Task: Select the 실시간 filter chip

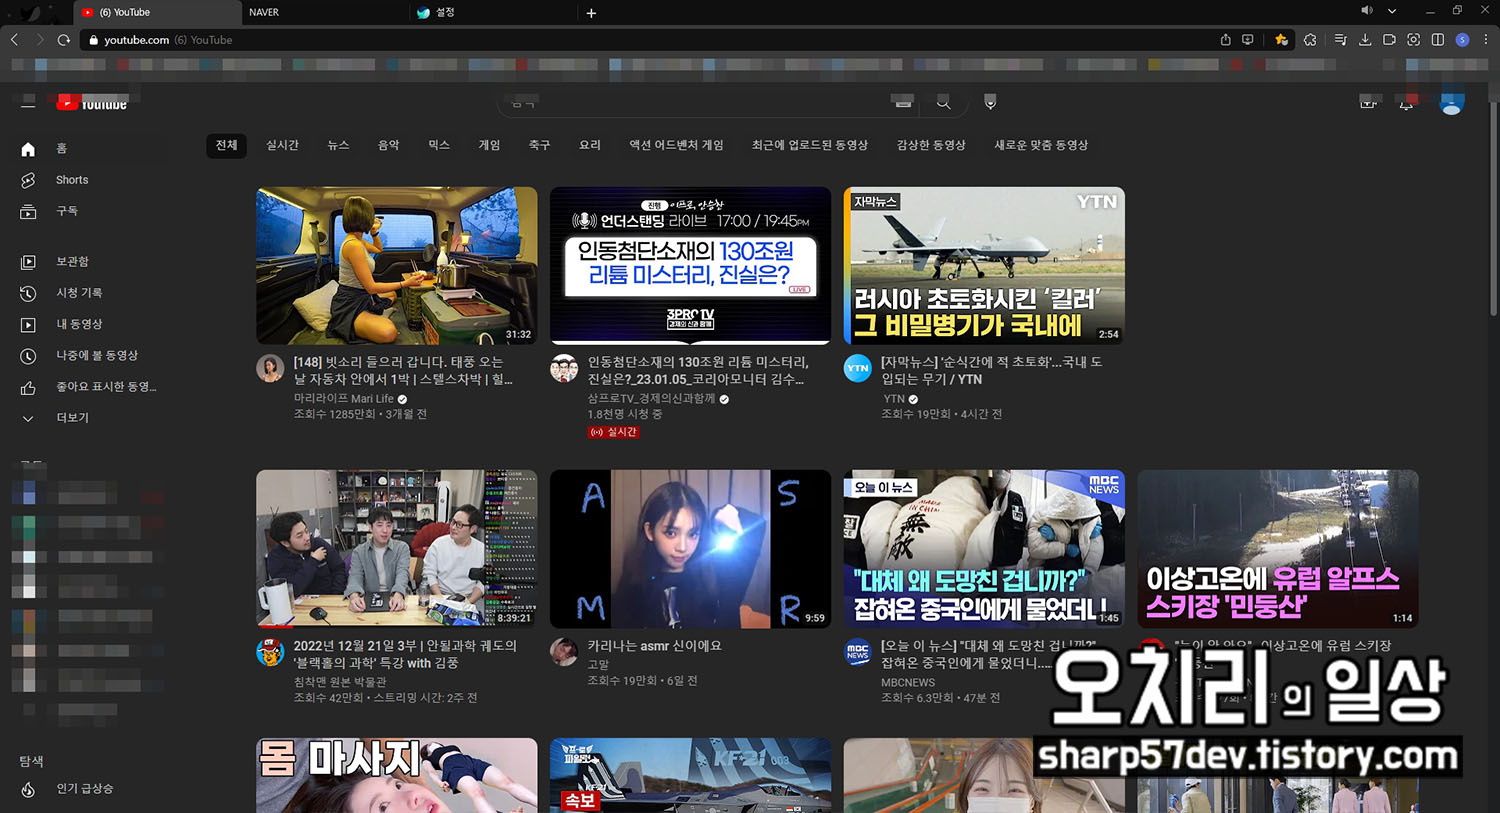Action: [x=282, y=145]
